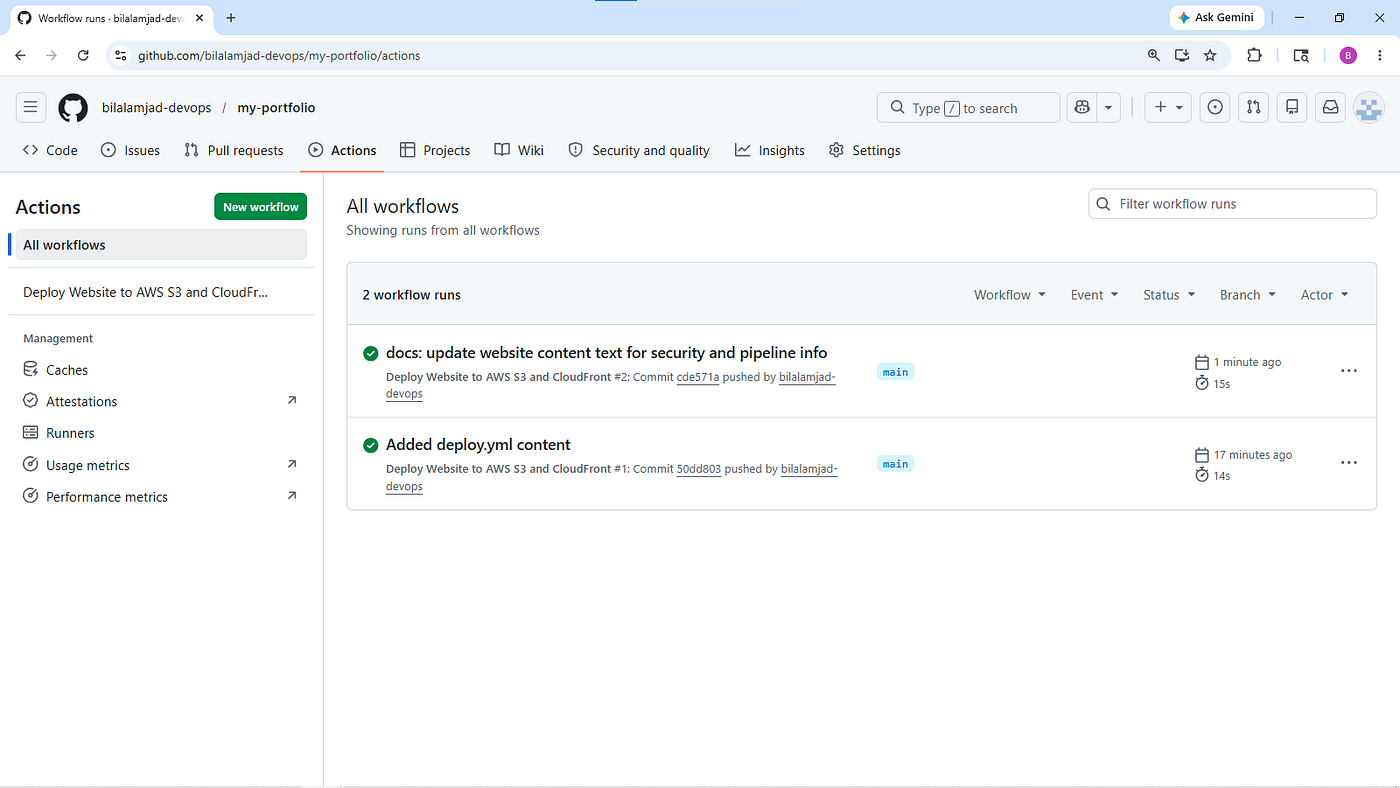Open the Workflow filter dropdown
This screenshot has height=788, width=1400.
point(1010,295)
